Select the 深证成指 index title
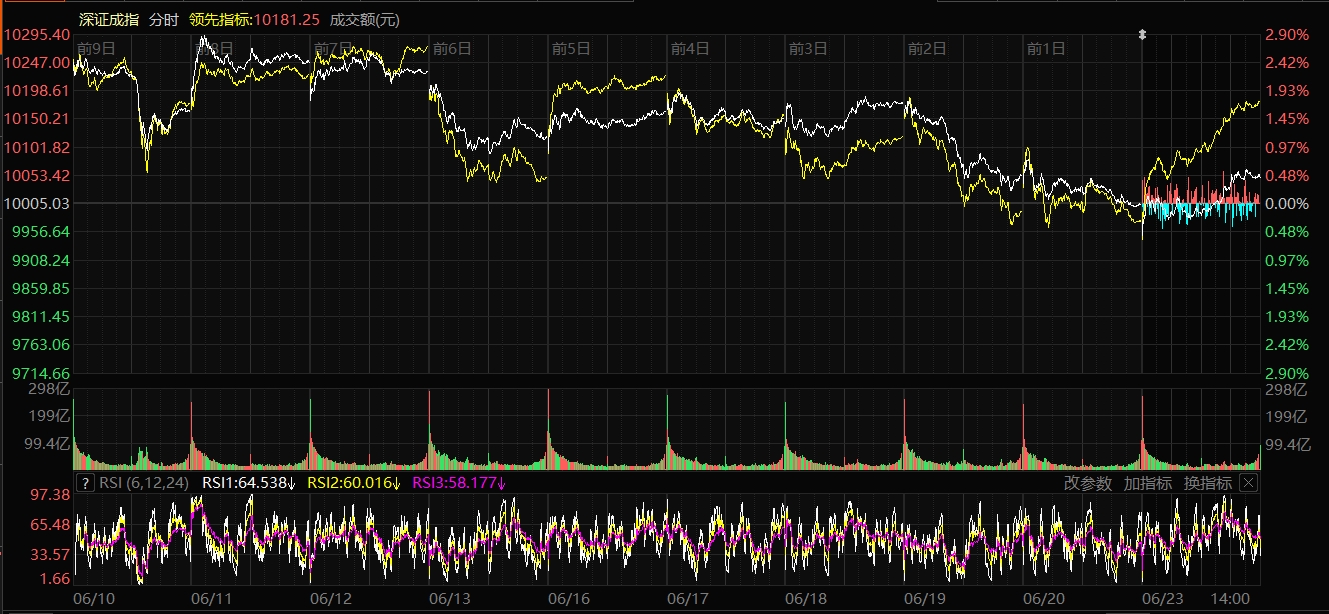Screen dimensions: 1329x614 (x=109, y=19)
